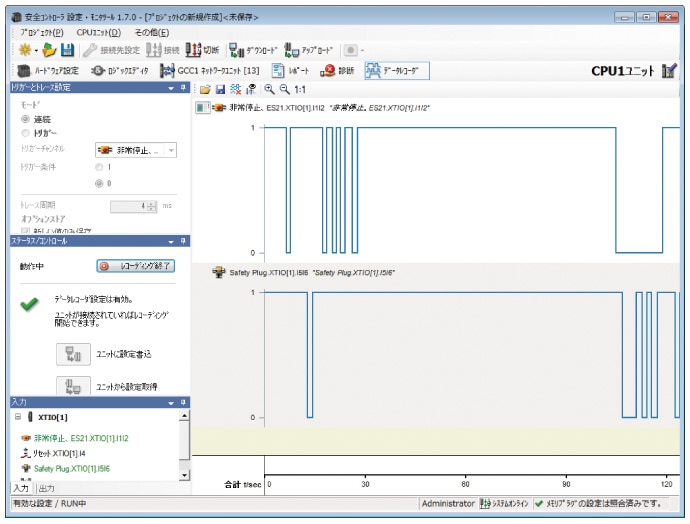Open the CPUユニット menu
The width and height of the screenshot is (690, 524).
(98, 32)
